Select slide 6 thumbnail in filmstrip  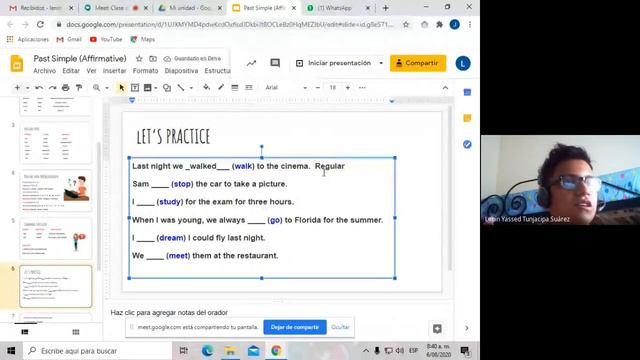(x=56, y=286)
